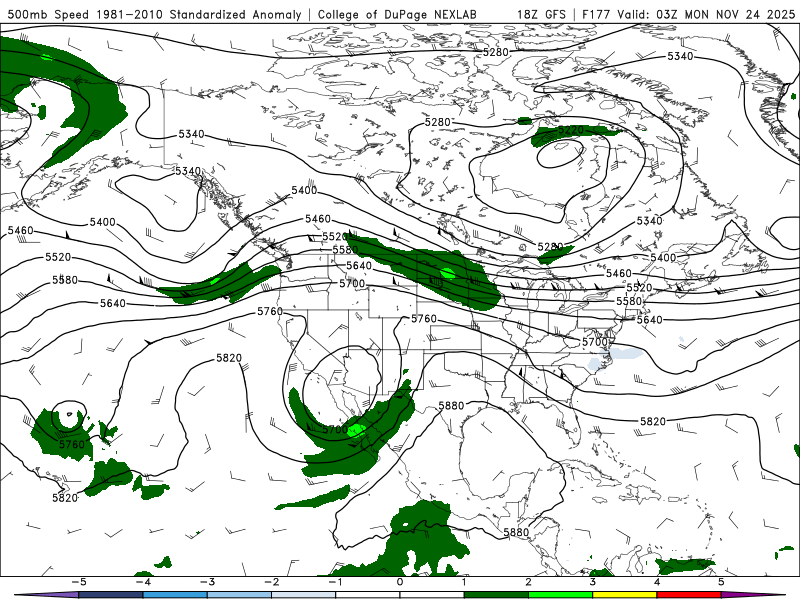Screen dimensions: 800x600
Task: Select the bright green 2 to 3 colorbar segment
Action: (x=561, y=595)
